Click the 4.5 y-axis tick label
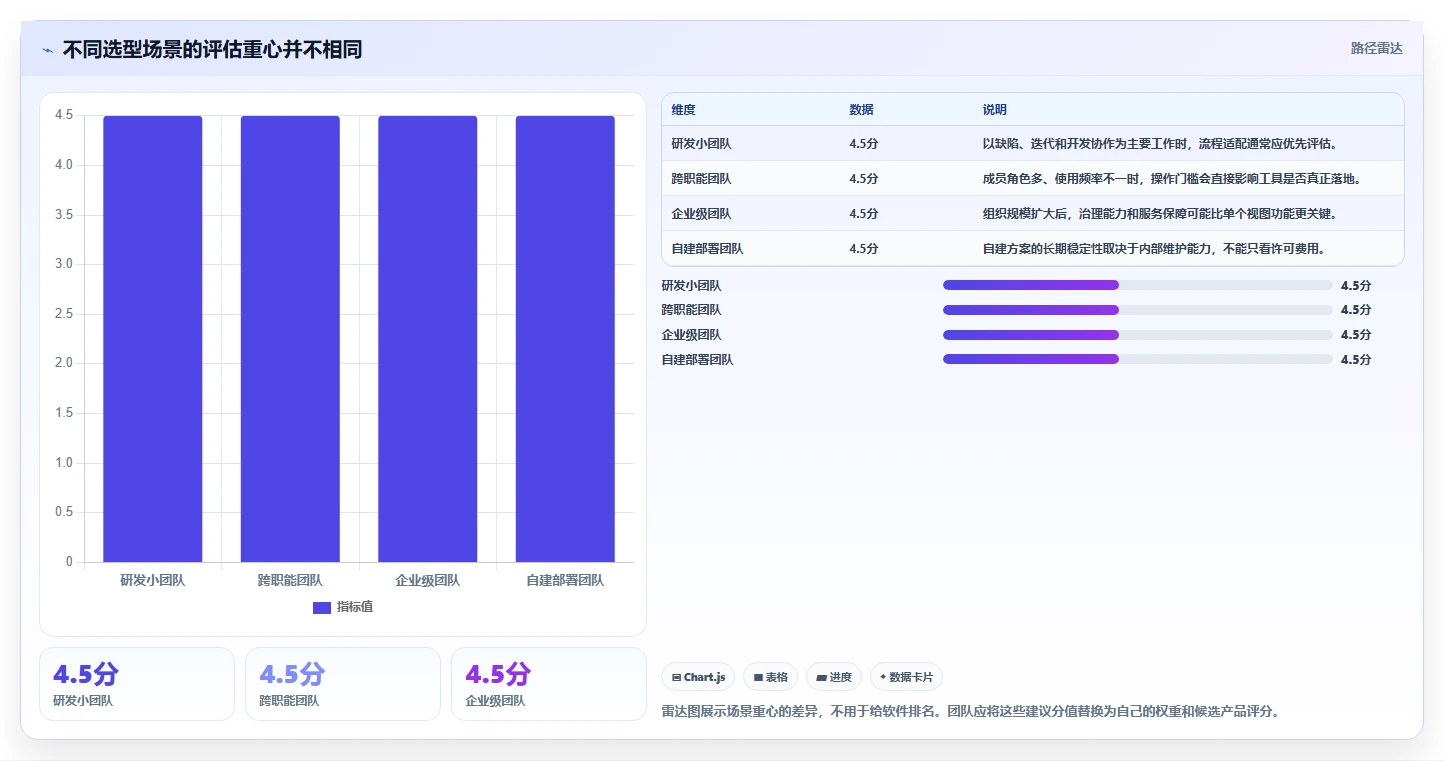 (64, 115)
